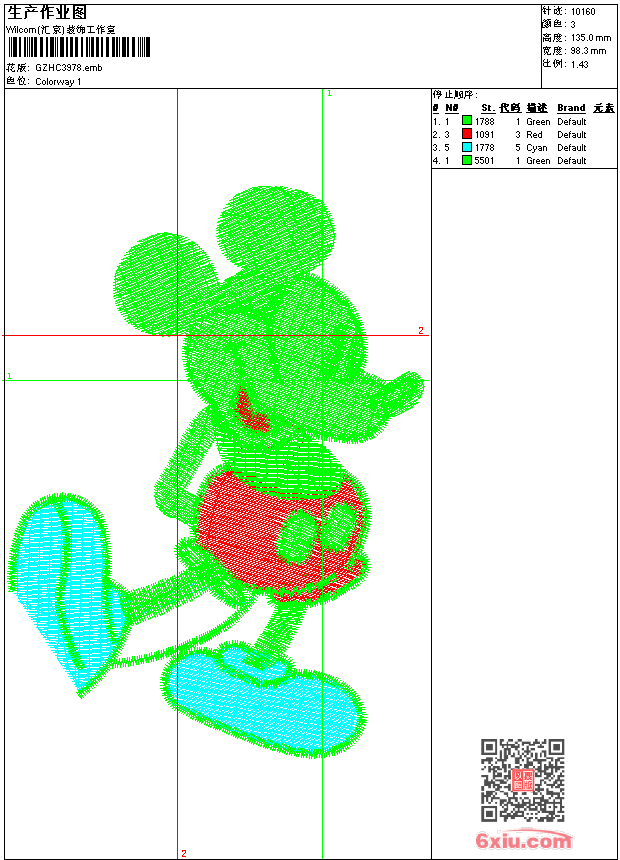620x860 pixels.
Task: Click "Green" in the 5501 row
Action: click(x=538, y=161)
